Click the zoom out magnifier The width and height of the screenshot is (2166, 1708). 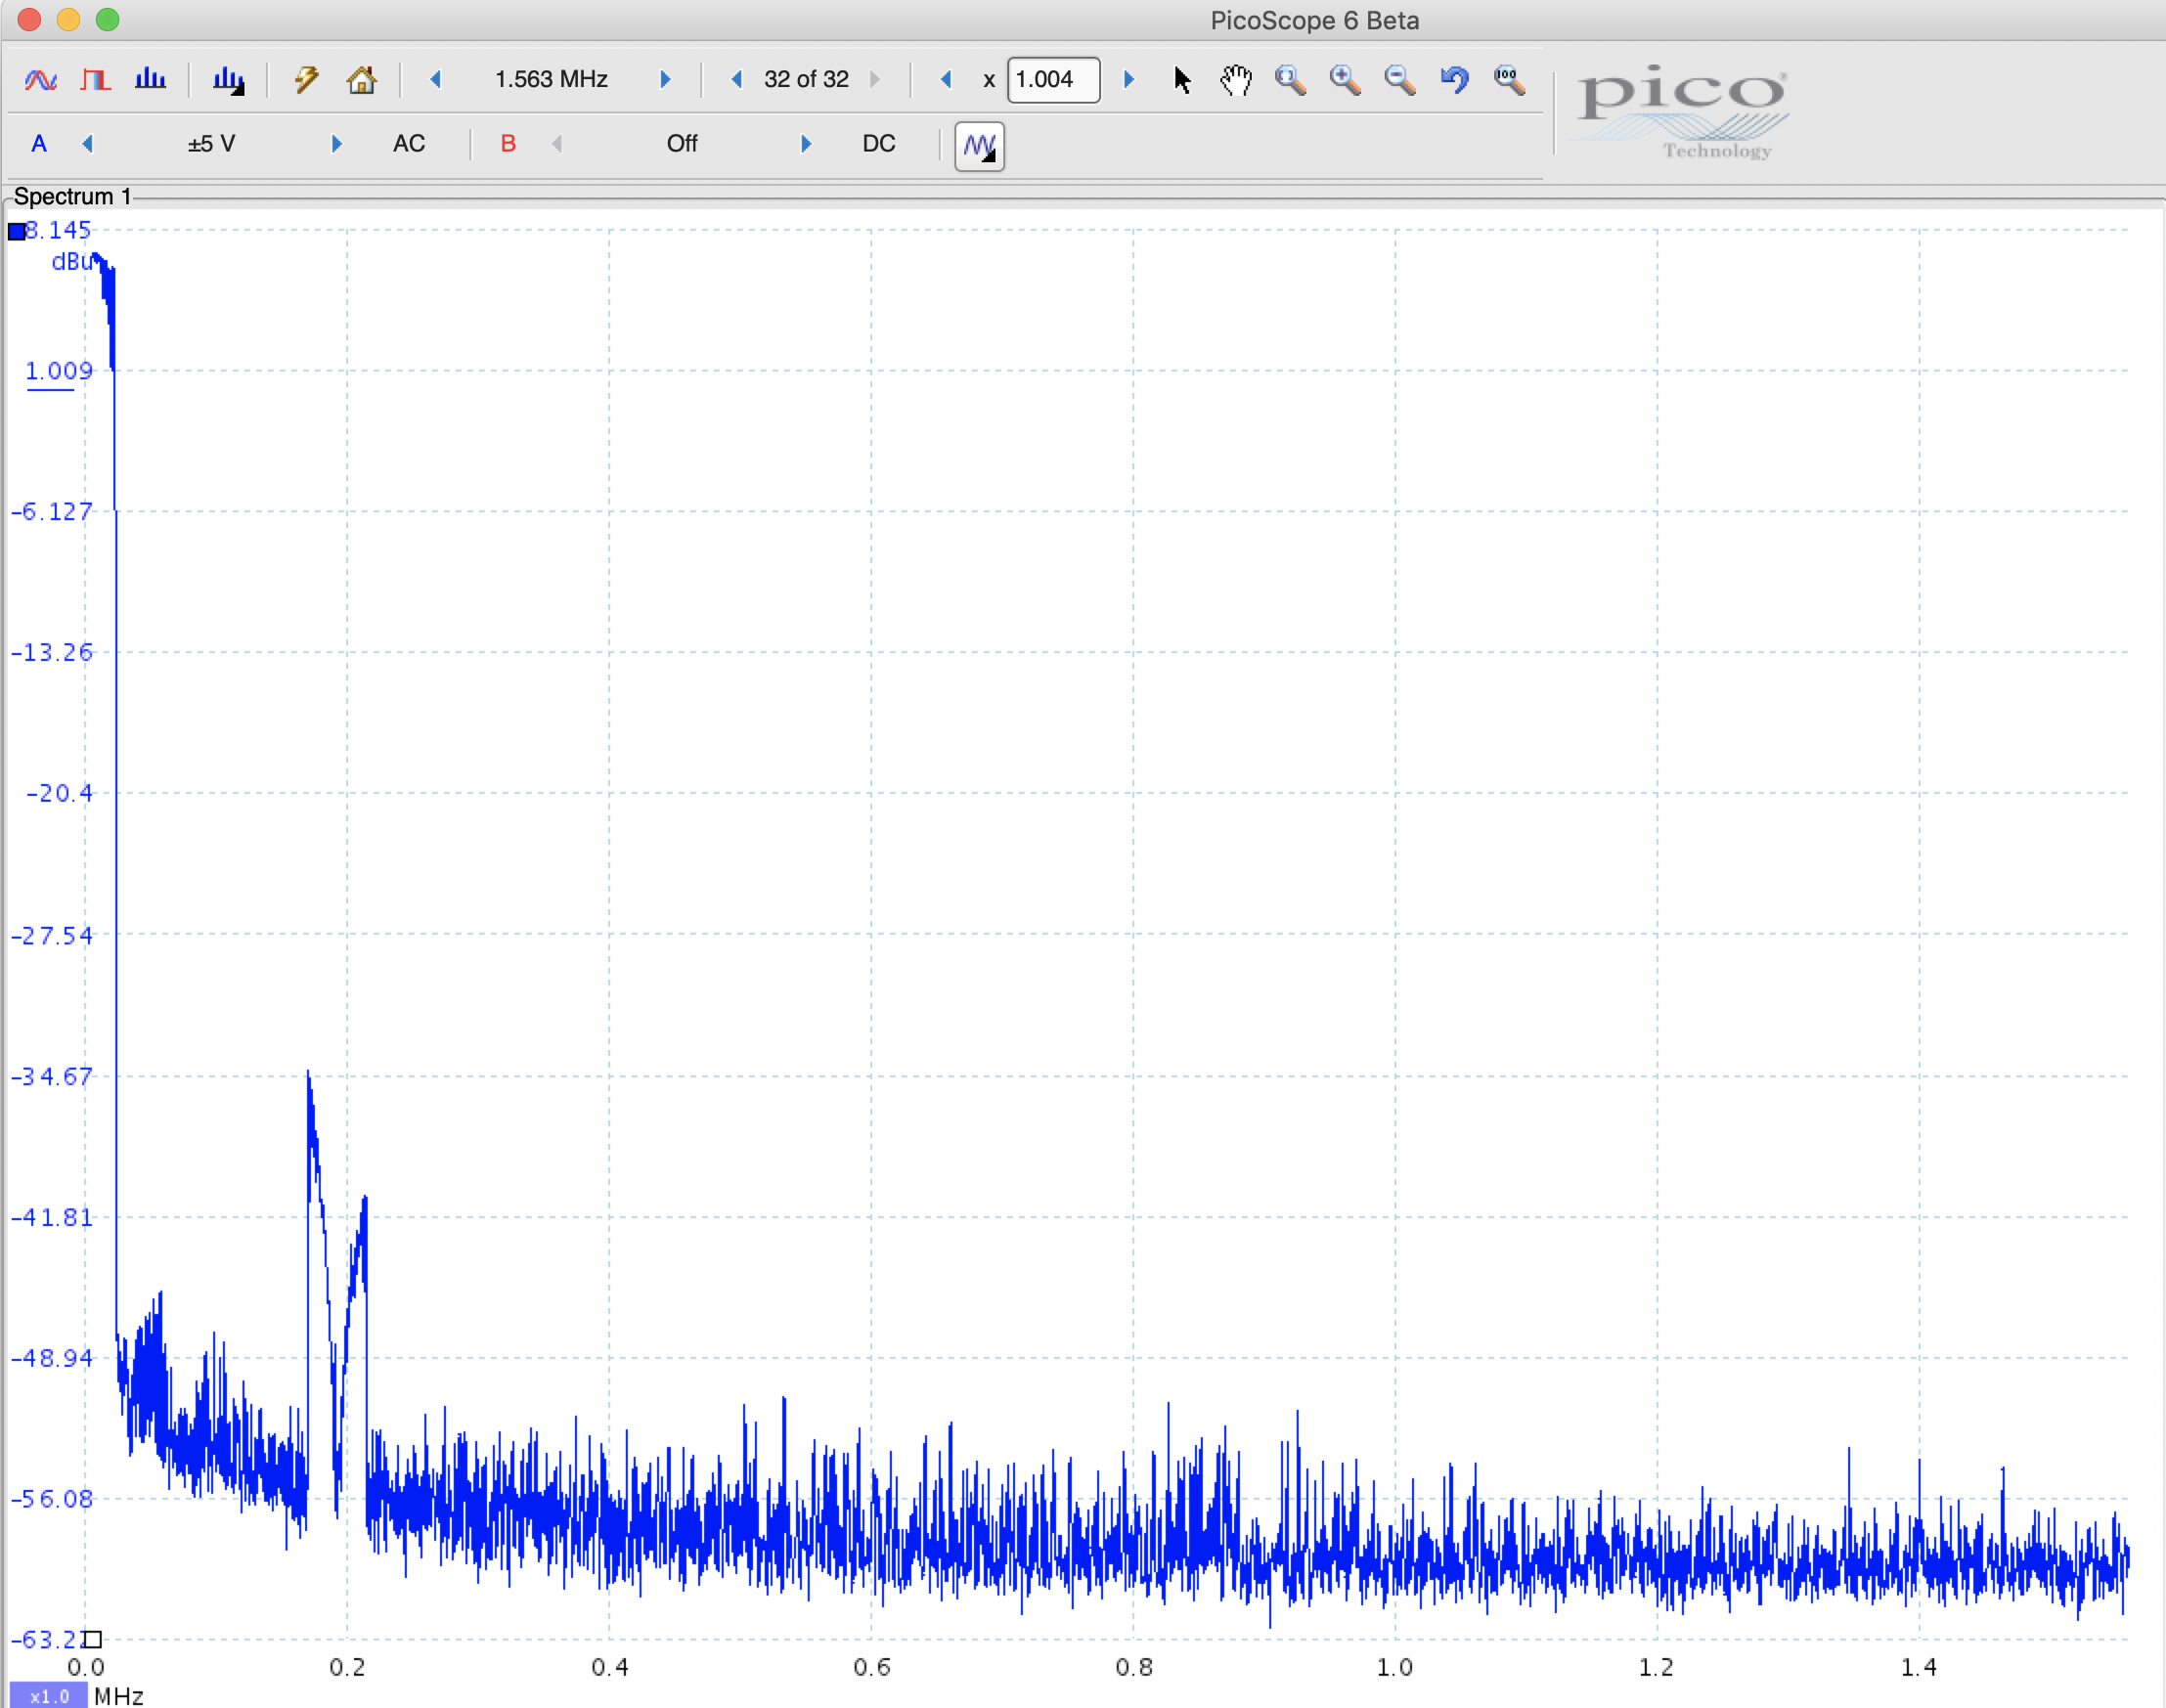[x=1399, y=80]
